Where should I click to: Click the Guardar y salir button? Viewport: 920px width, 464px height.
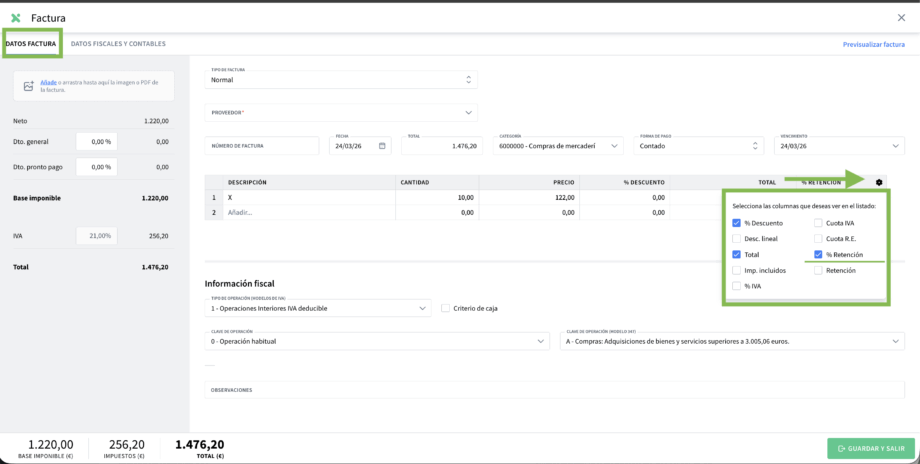coord(870,448)
